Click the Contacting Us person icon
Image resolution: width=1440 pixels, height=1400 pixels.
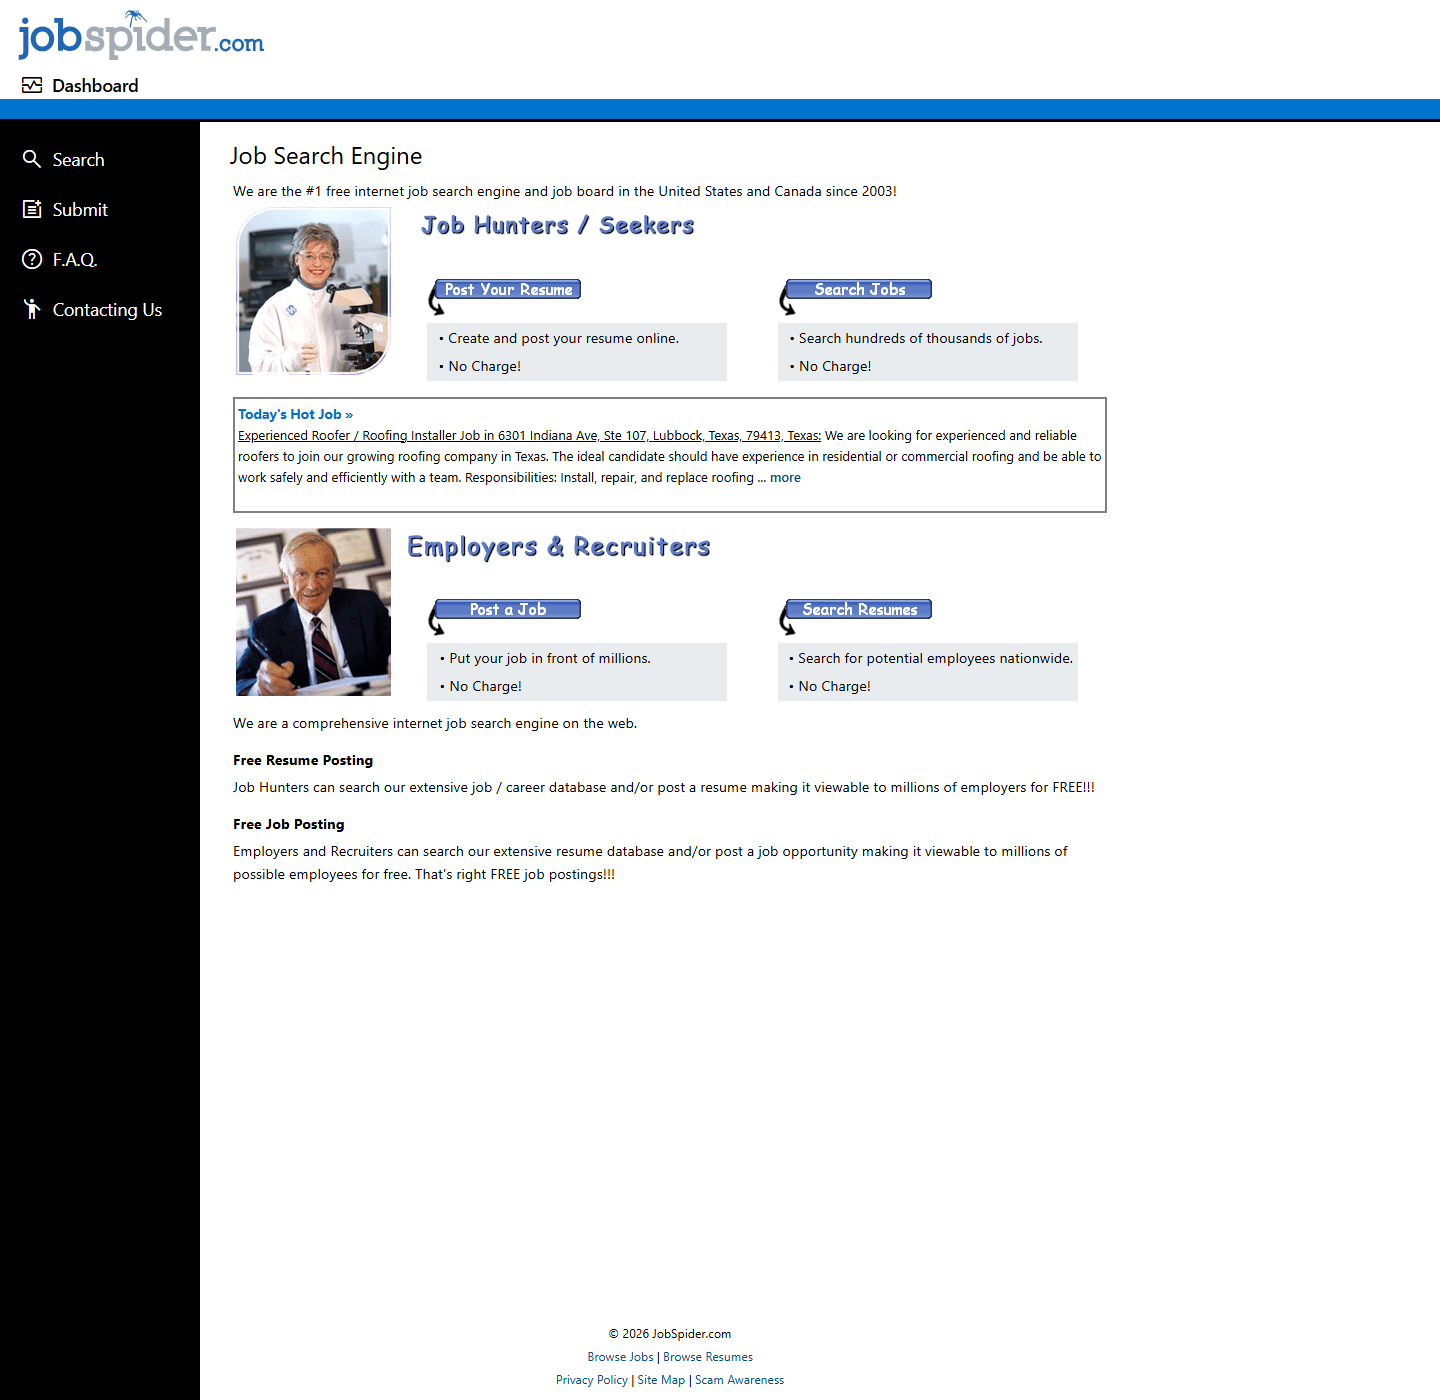(32, 310)
